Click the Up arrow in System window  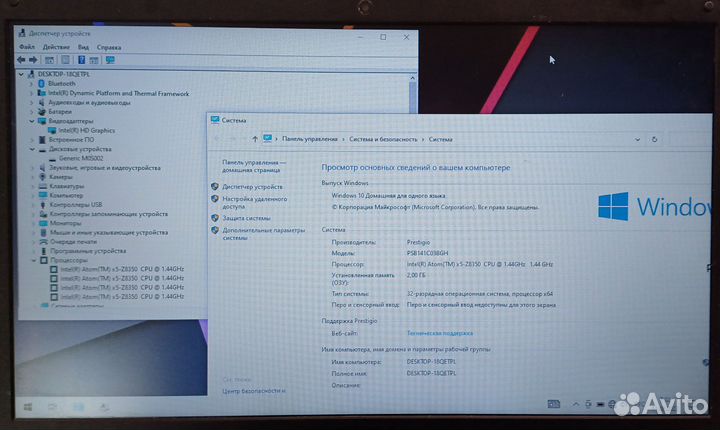click(x=254, y=139)
